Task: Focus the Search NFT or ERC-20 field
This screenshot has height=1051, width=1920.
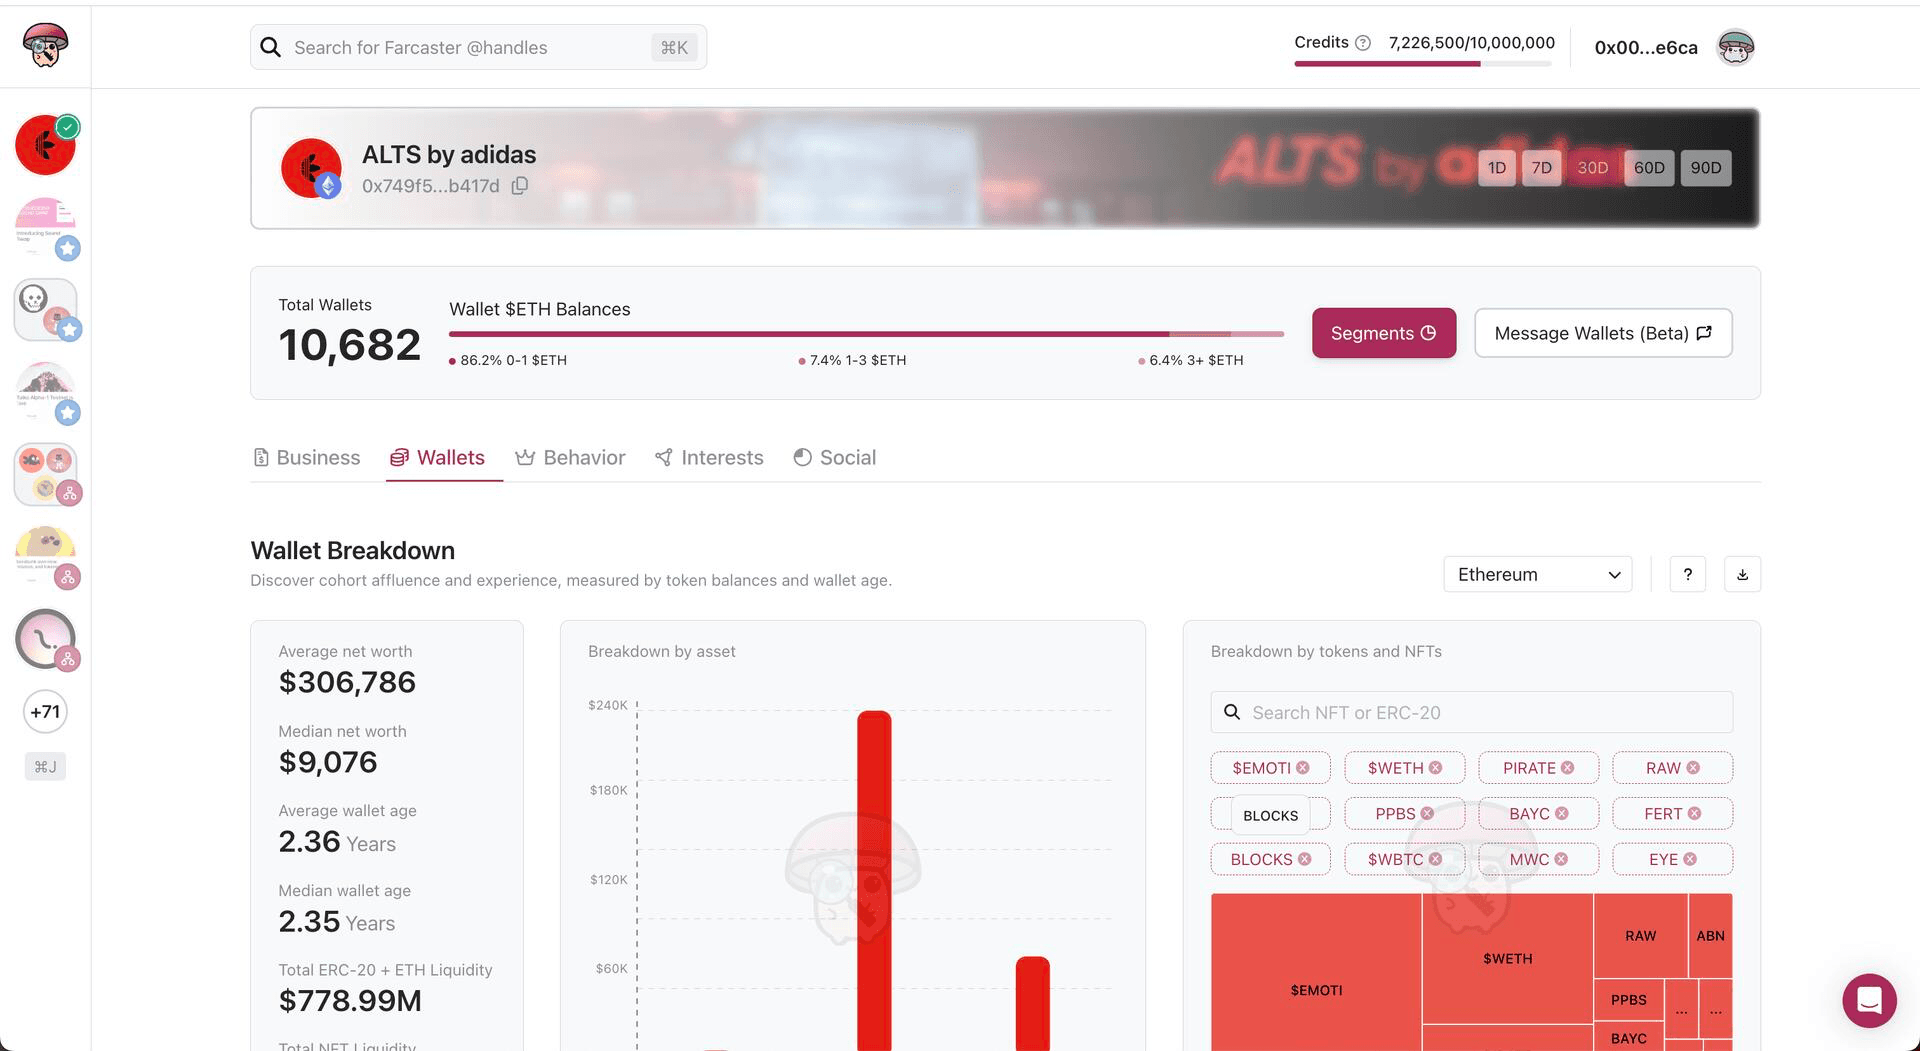Action: pos(1471,712)
